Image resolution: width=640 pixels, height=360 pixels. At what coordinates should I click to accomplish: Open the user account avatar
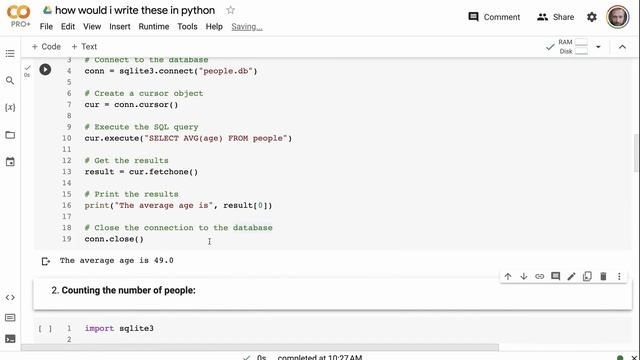(617, 17)
